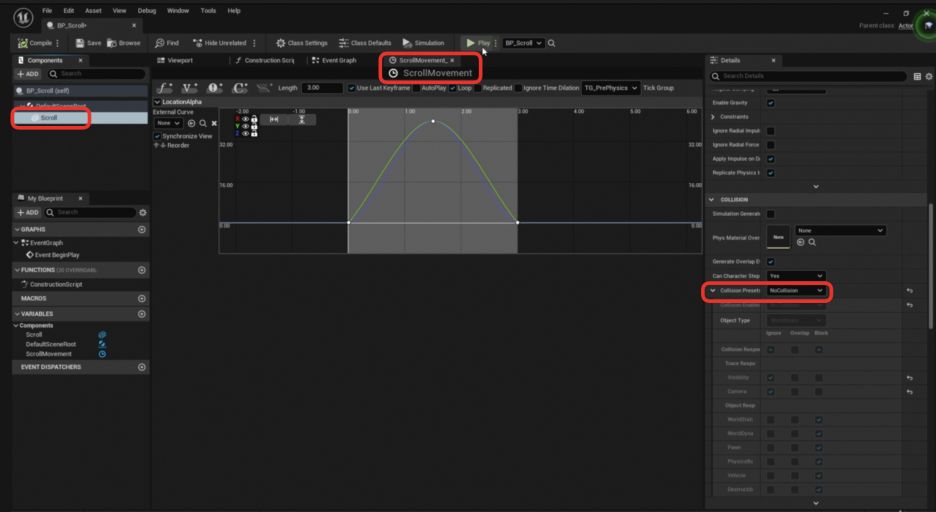Add a float track to timeline

164,88
